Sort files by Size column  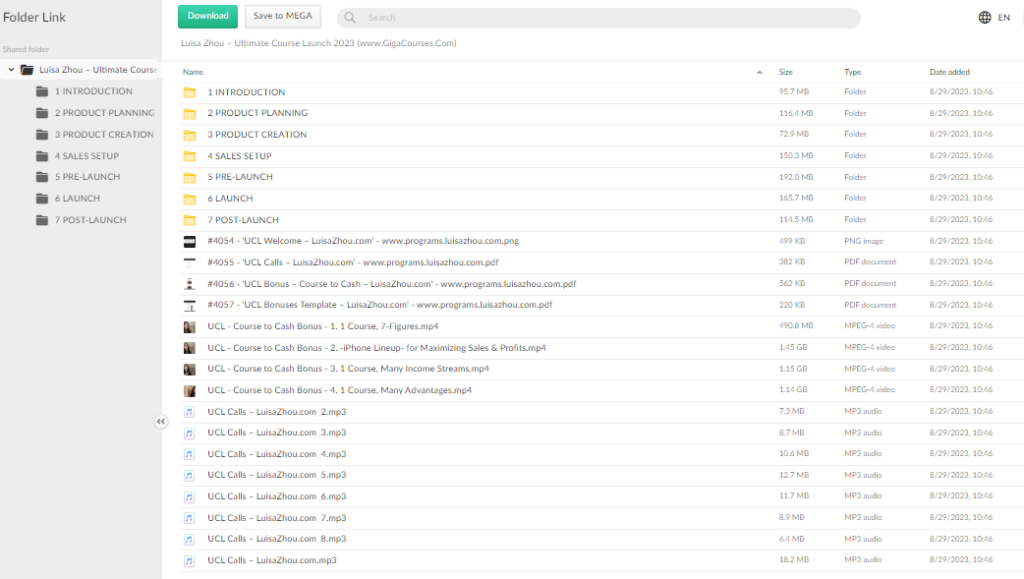tap(786, 72)
